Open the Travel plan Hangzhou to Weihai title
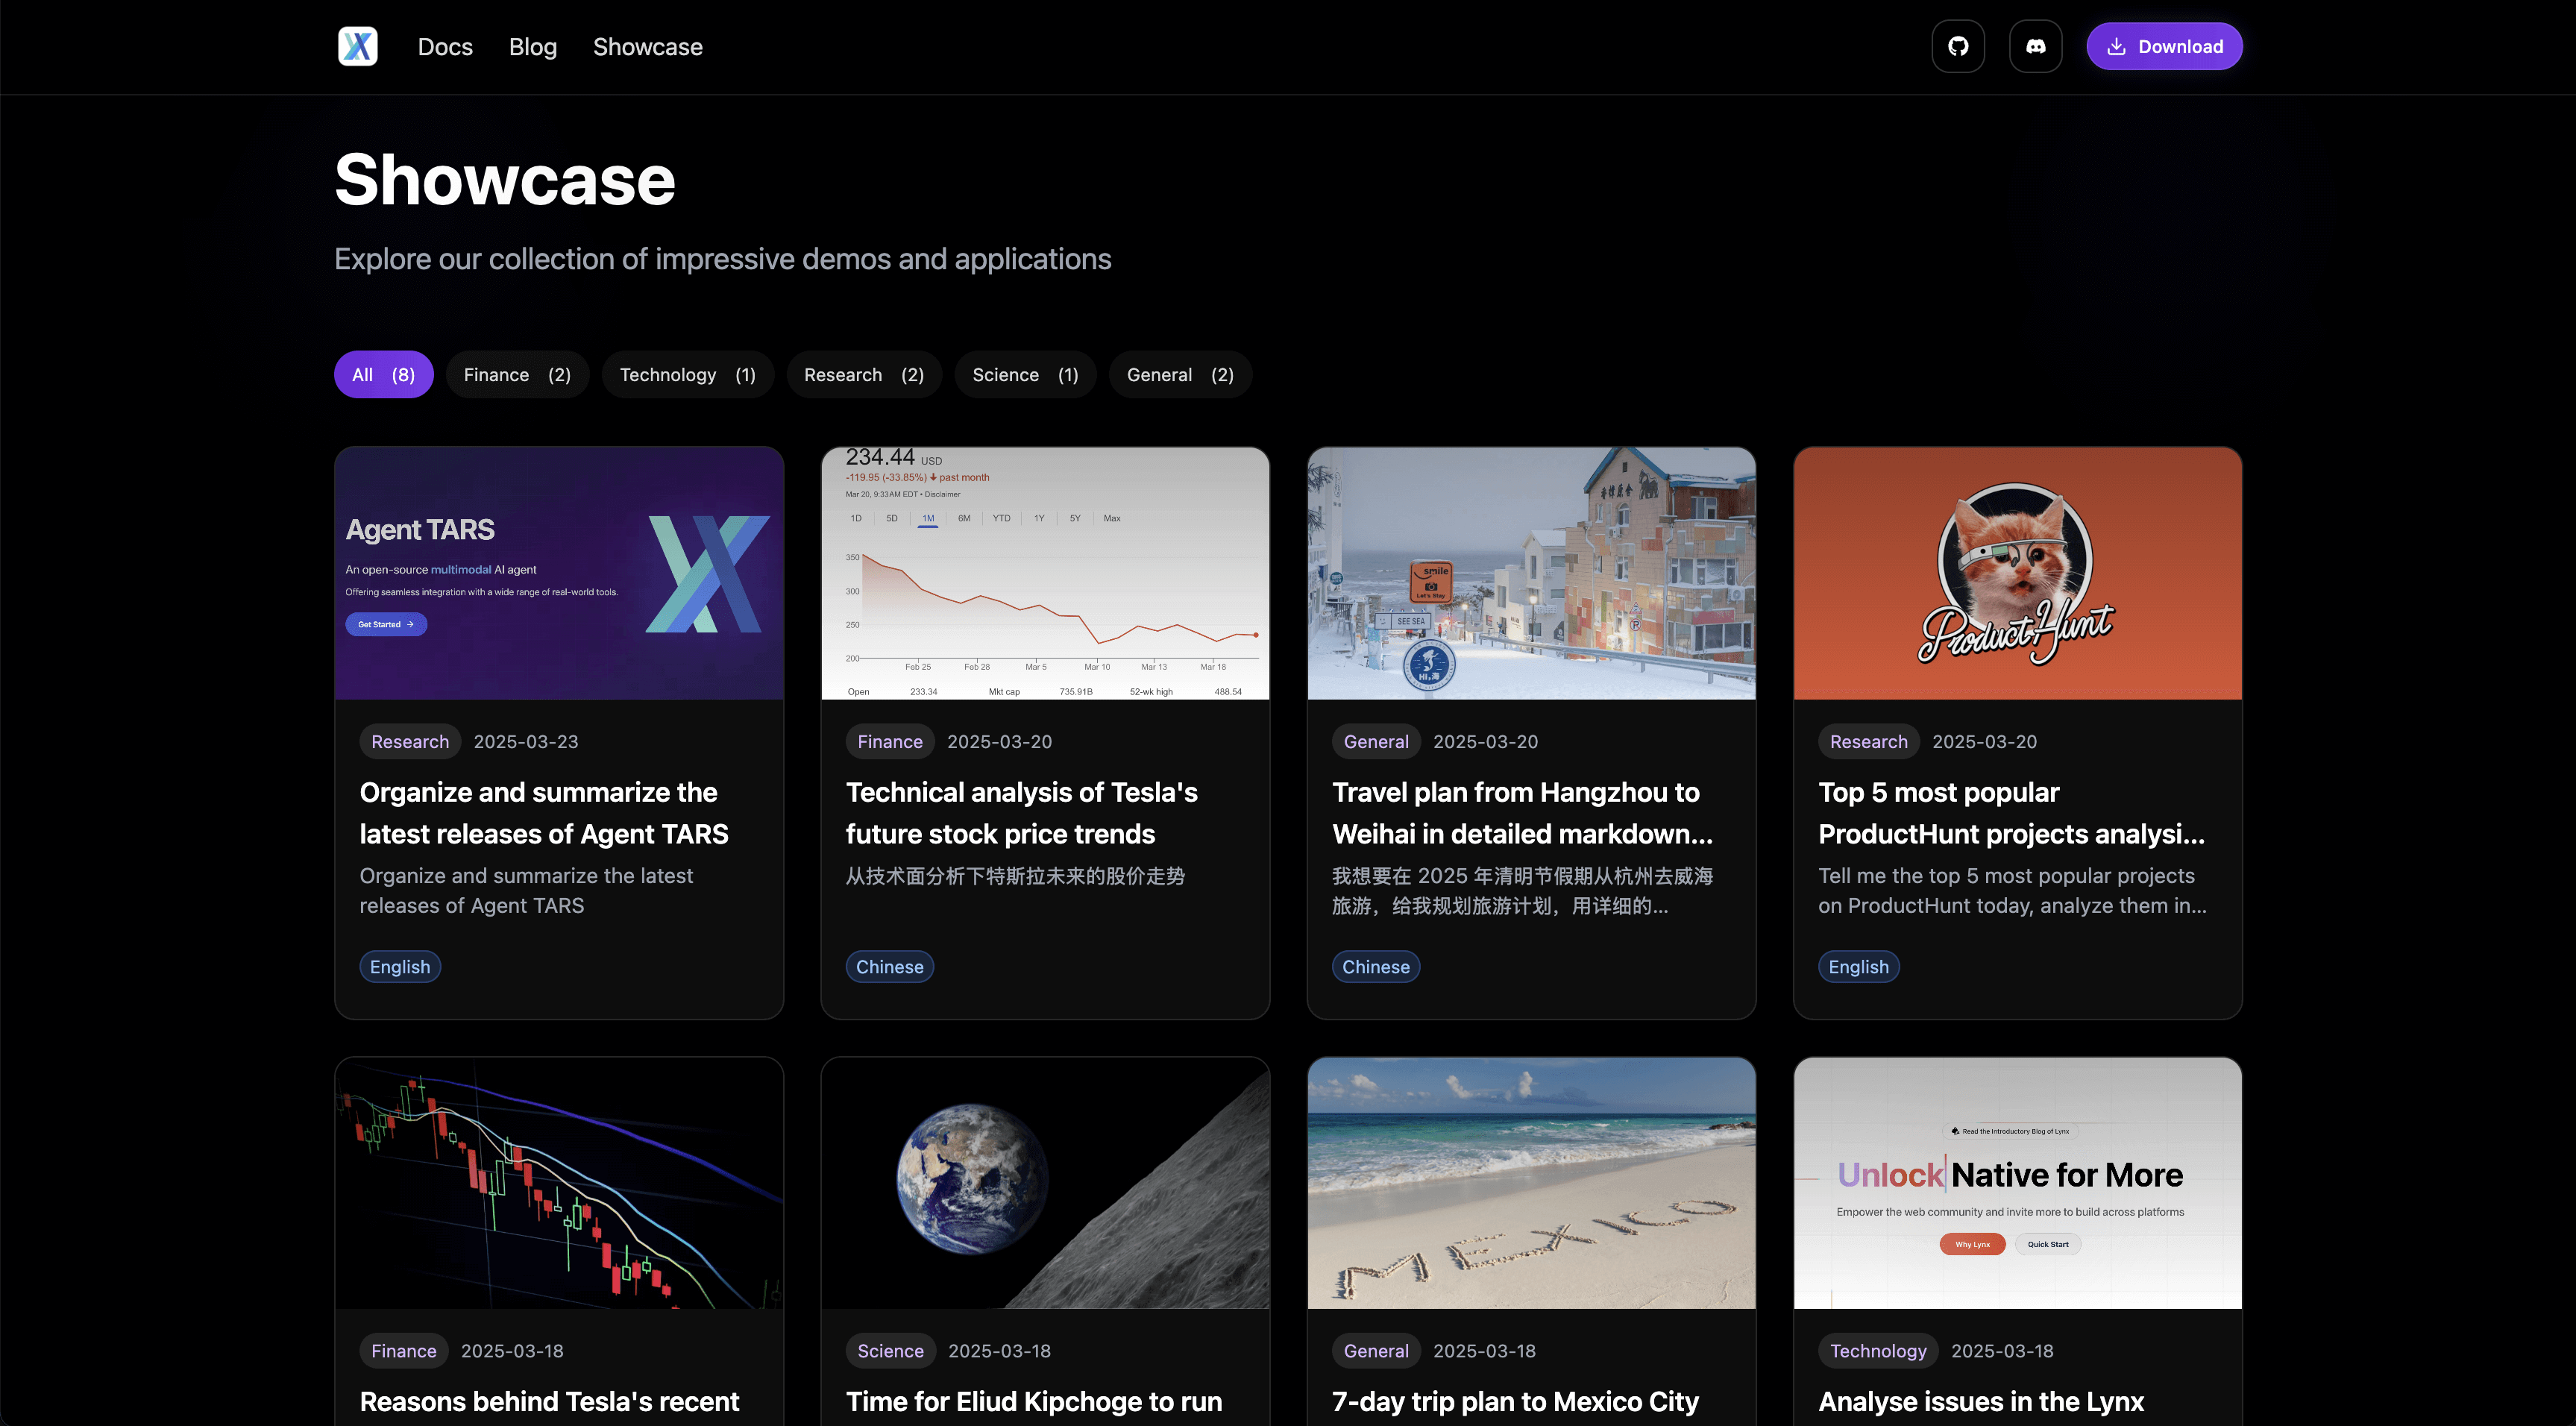This screenshot has width=2576, height=1426. (x=1522, y=812)
